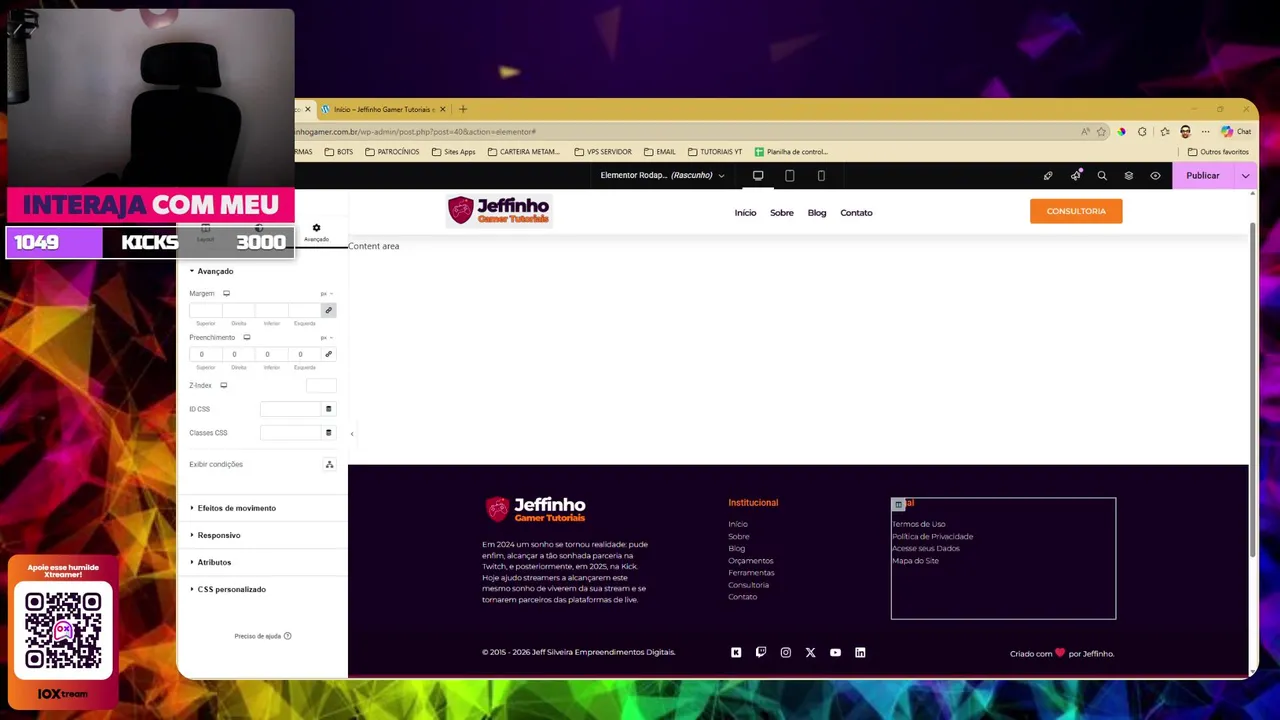
Task: Open Margem responsive device icon
Action: coord(226,294)
